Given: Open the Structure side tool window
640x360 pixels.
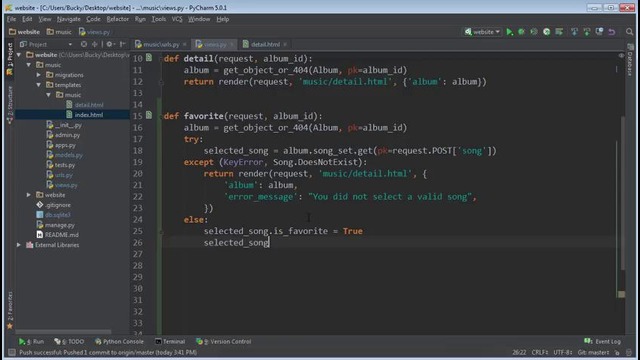Looking at the screenshot, I should click(10, 104).
